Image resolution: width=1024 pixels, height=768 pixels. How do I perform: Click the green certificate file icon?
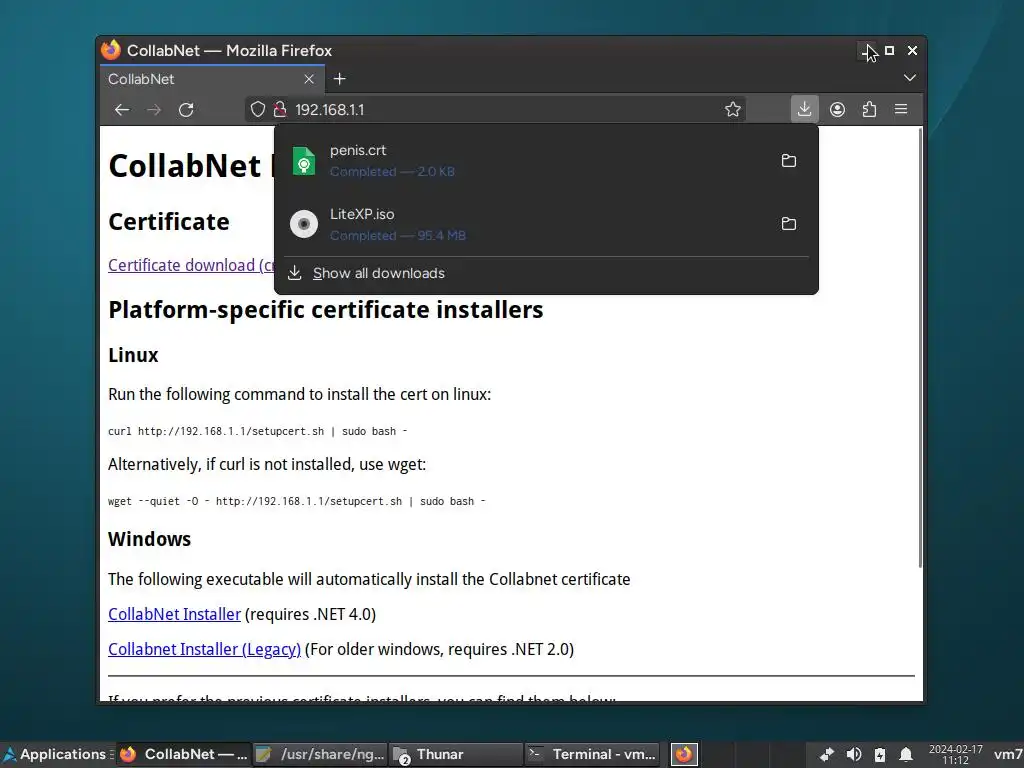(x=304, y=161)
